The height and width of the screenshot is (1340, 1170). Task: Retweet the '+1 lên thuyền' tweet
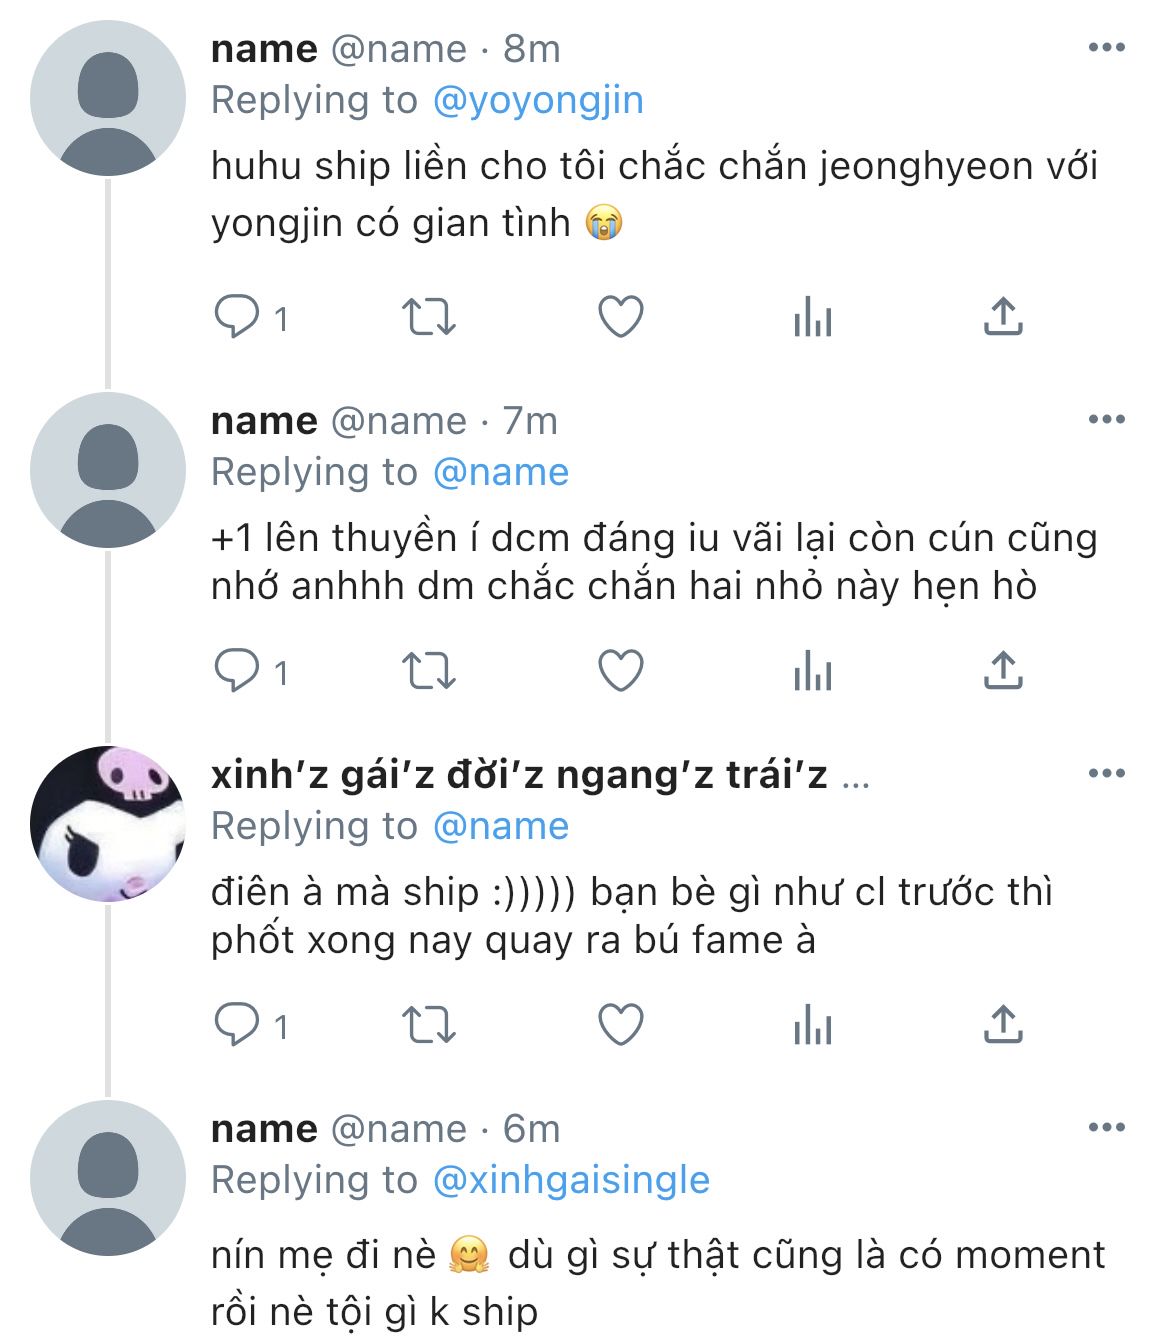click(428, 671)
